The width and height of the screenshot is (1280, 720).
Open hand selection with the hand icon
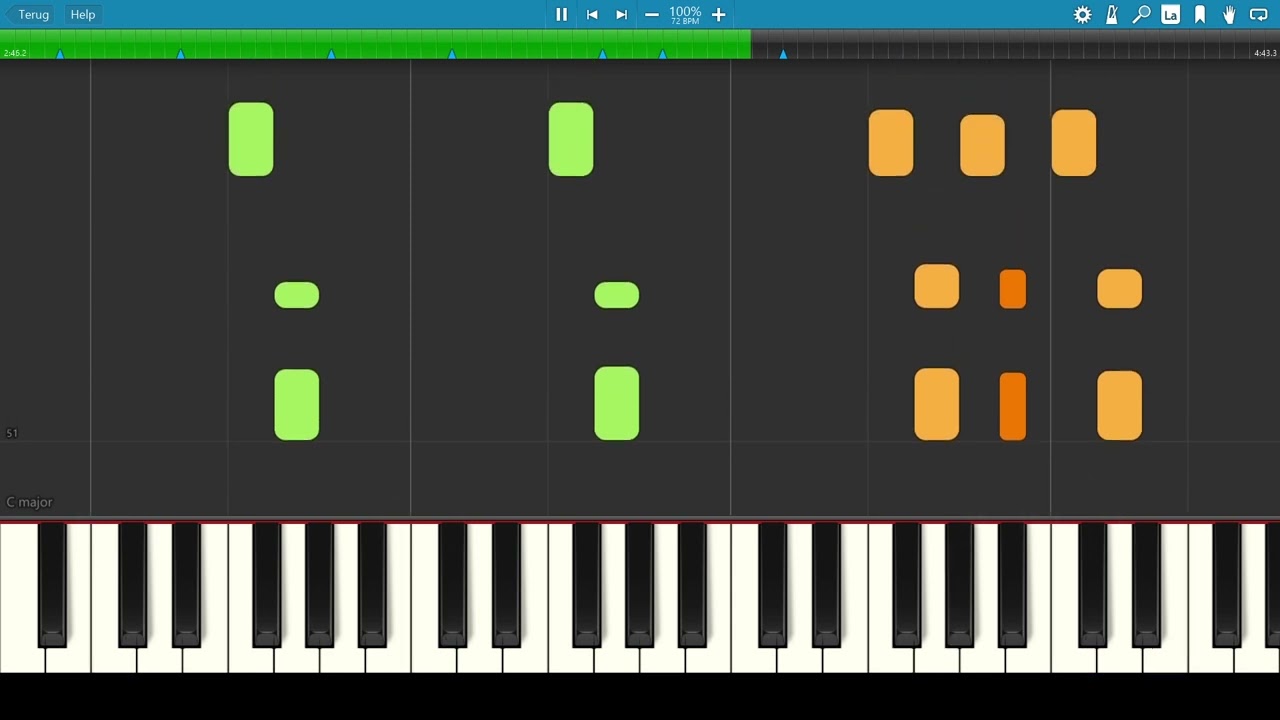click(x=1229, y=14)
